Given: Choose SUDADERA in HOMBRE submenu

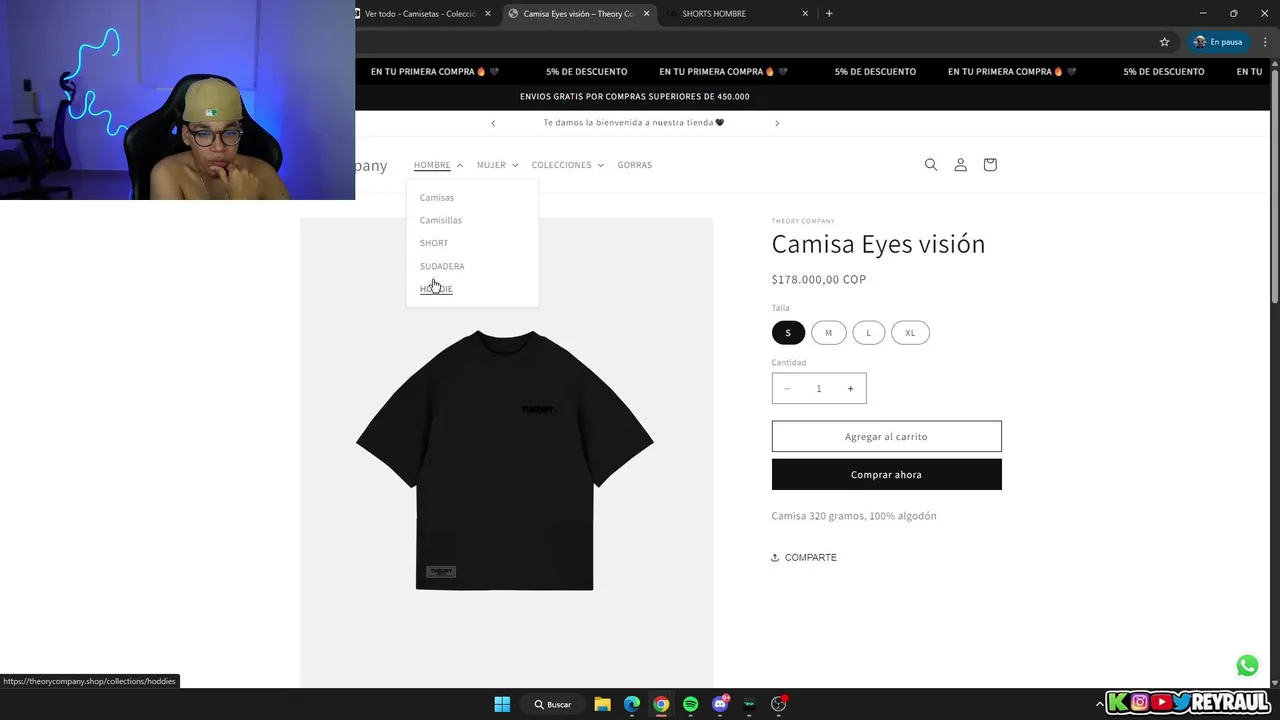Looking at the screenshot, I should [442, 266].
